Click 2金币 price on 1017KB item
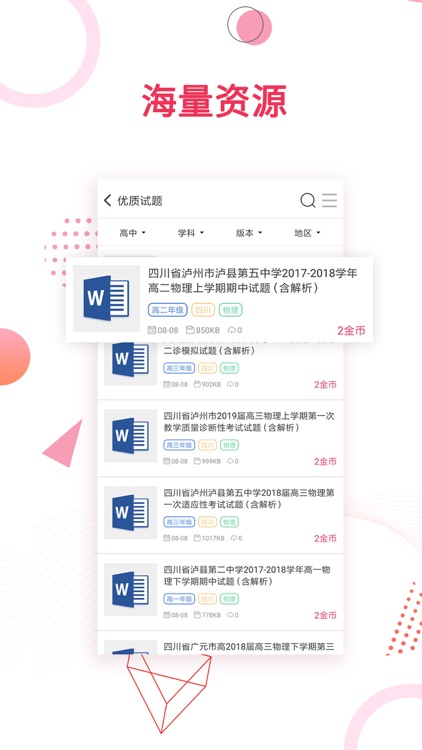 (325, 539)
